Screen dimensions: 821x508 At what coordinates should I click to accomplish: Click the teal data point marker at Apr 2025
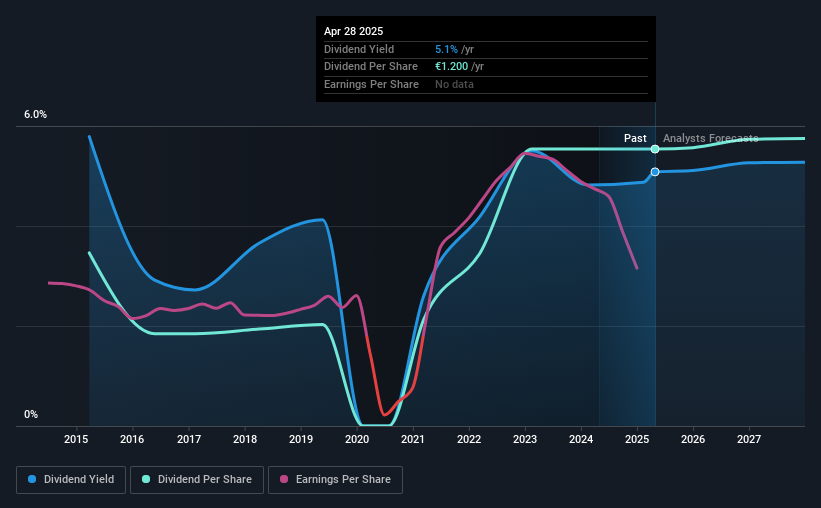click(x=655, y=149)
